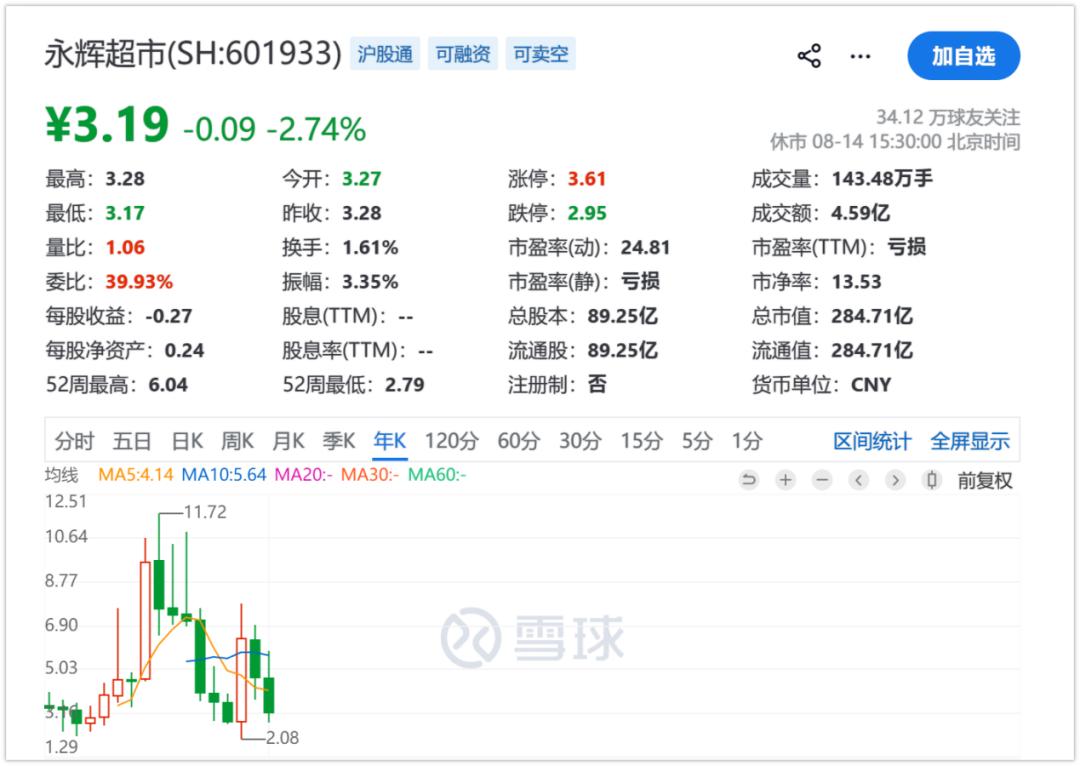Click the 11.72 high marker on chart
1080x766 pixels.
point(205,512)
